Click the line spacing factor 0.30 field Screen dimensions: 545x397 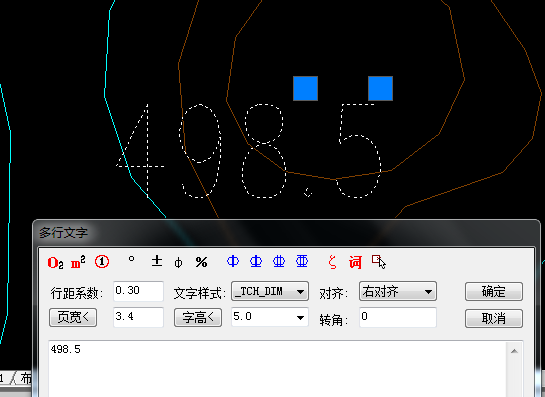[138, 291]
